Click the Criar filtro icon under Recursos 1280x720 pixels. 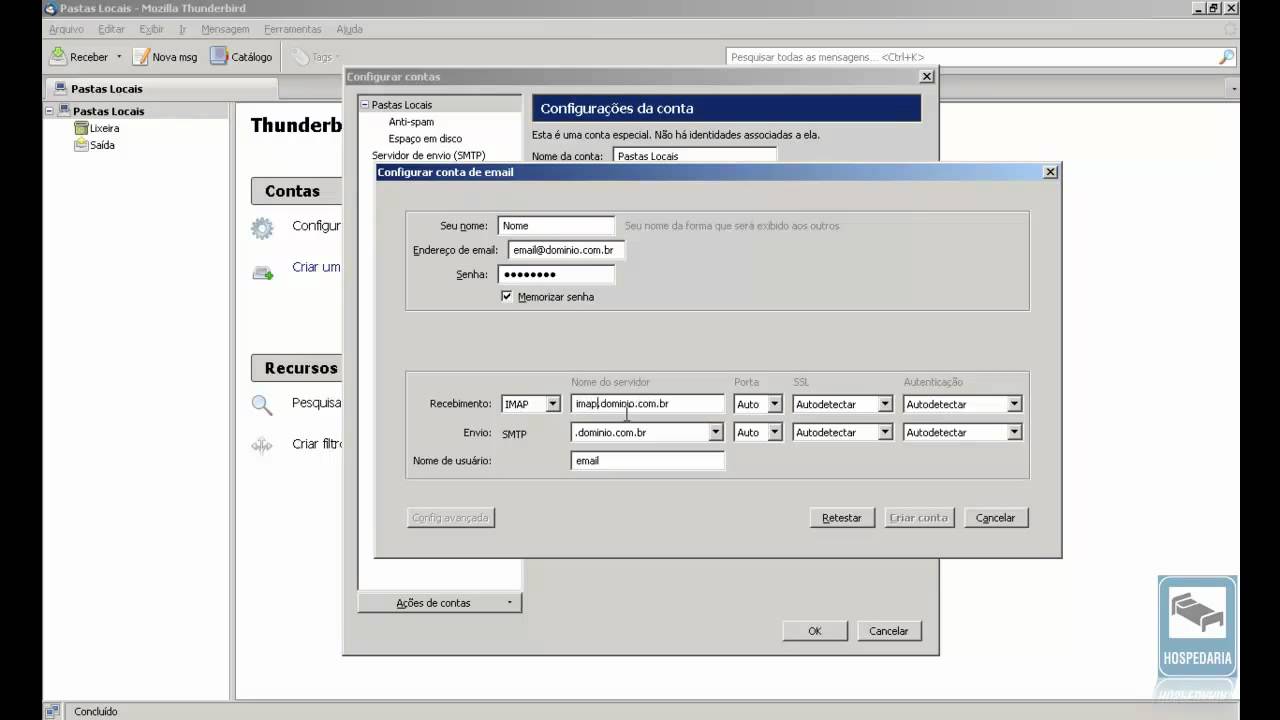262,446
